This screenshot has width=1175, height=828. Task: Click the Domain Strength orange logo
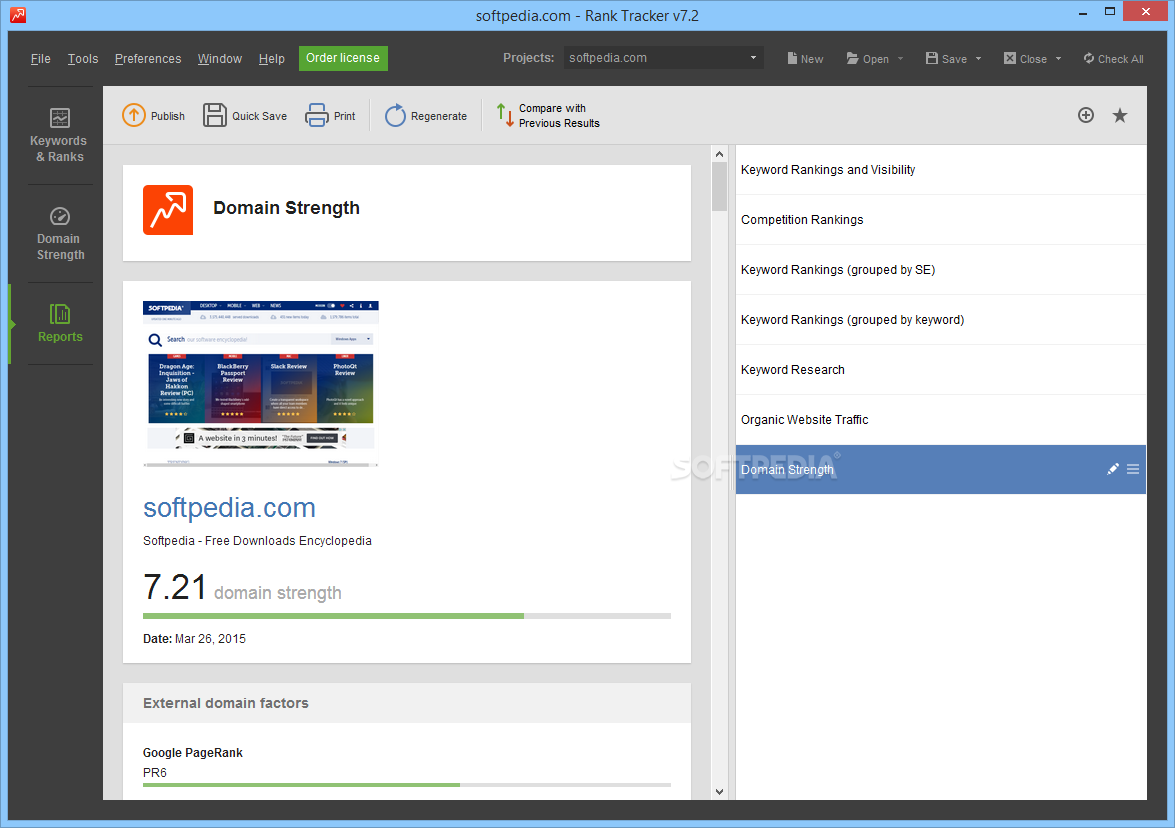click(168, 210)
